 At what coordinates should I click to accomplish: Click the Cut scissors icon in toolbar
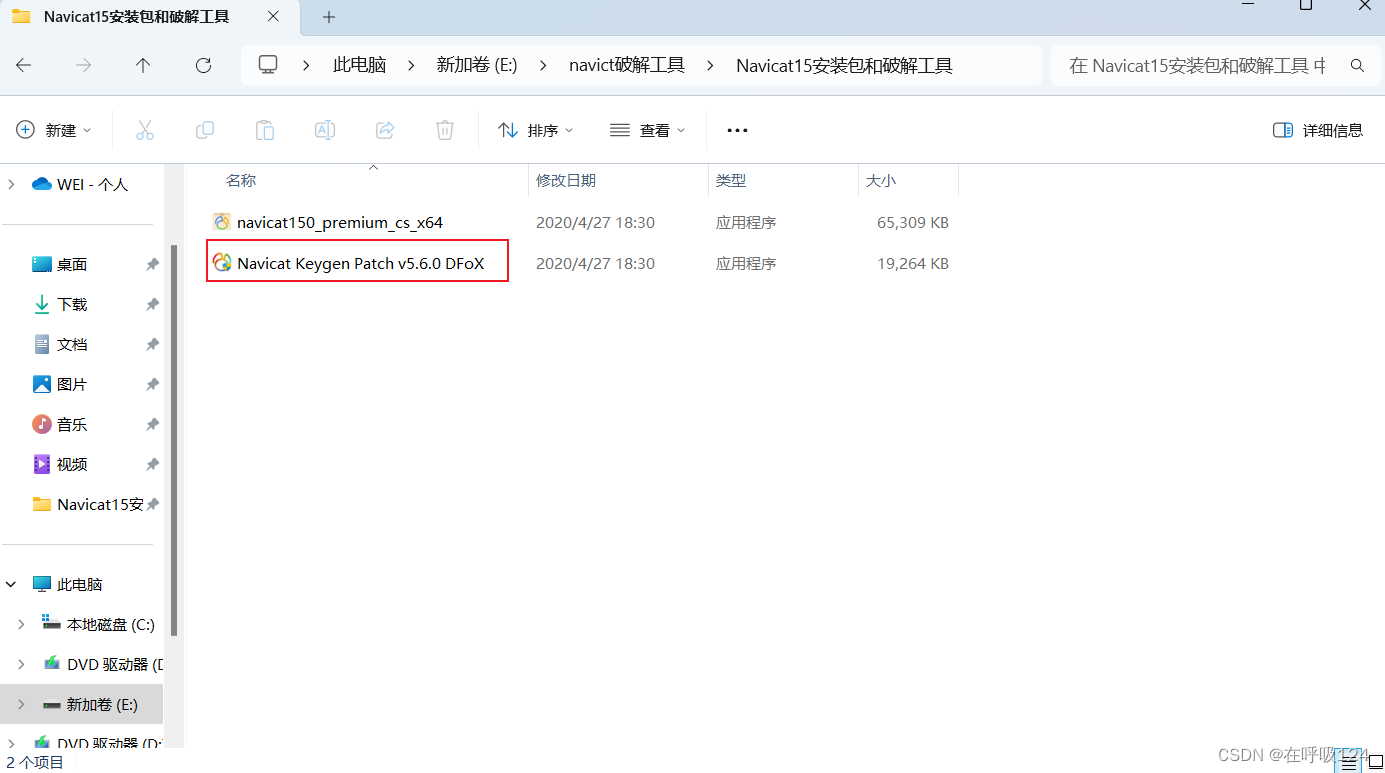pos(144,130)
